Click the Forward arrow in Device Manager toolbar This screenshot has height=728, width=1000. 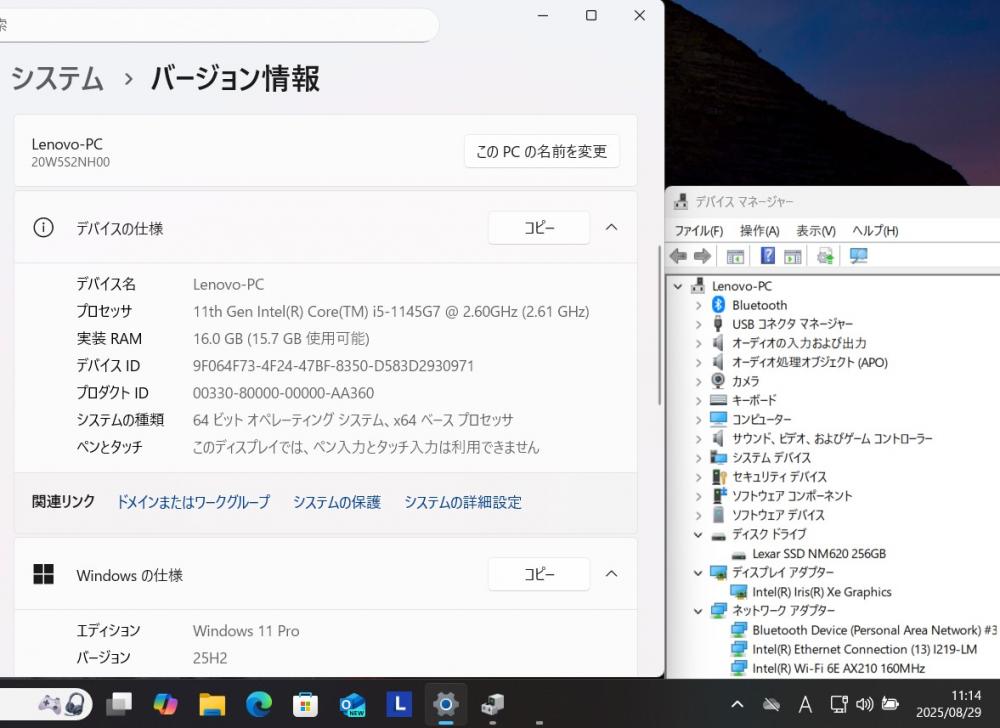pyautogui.click(x=702, y=256)
